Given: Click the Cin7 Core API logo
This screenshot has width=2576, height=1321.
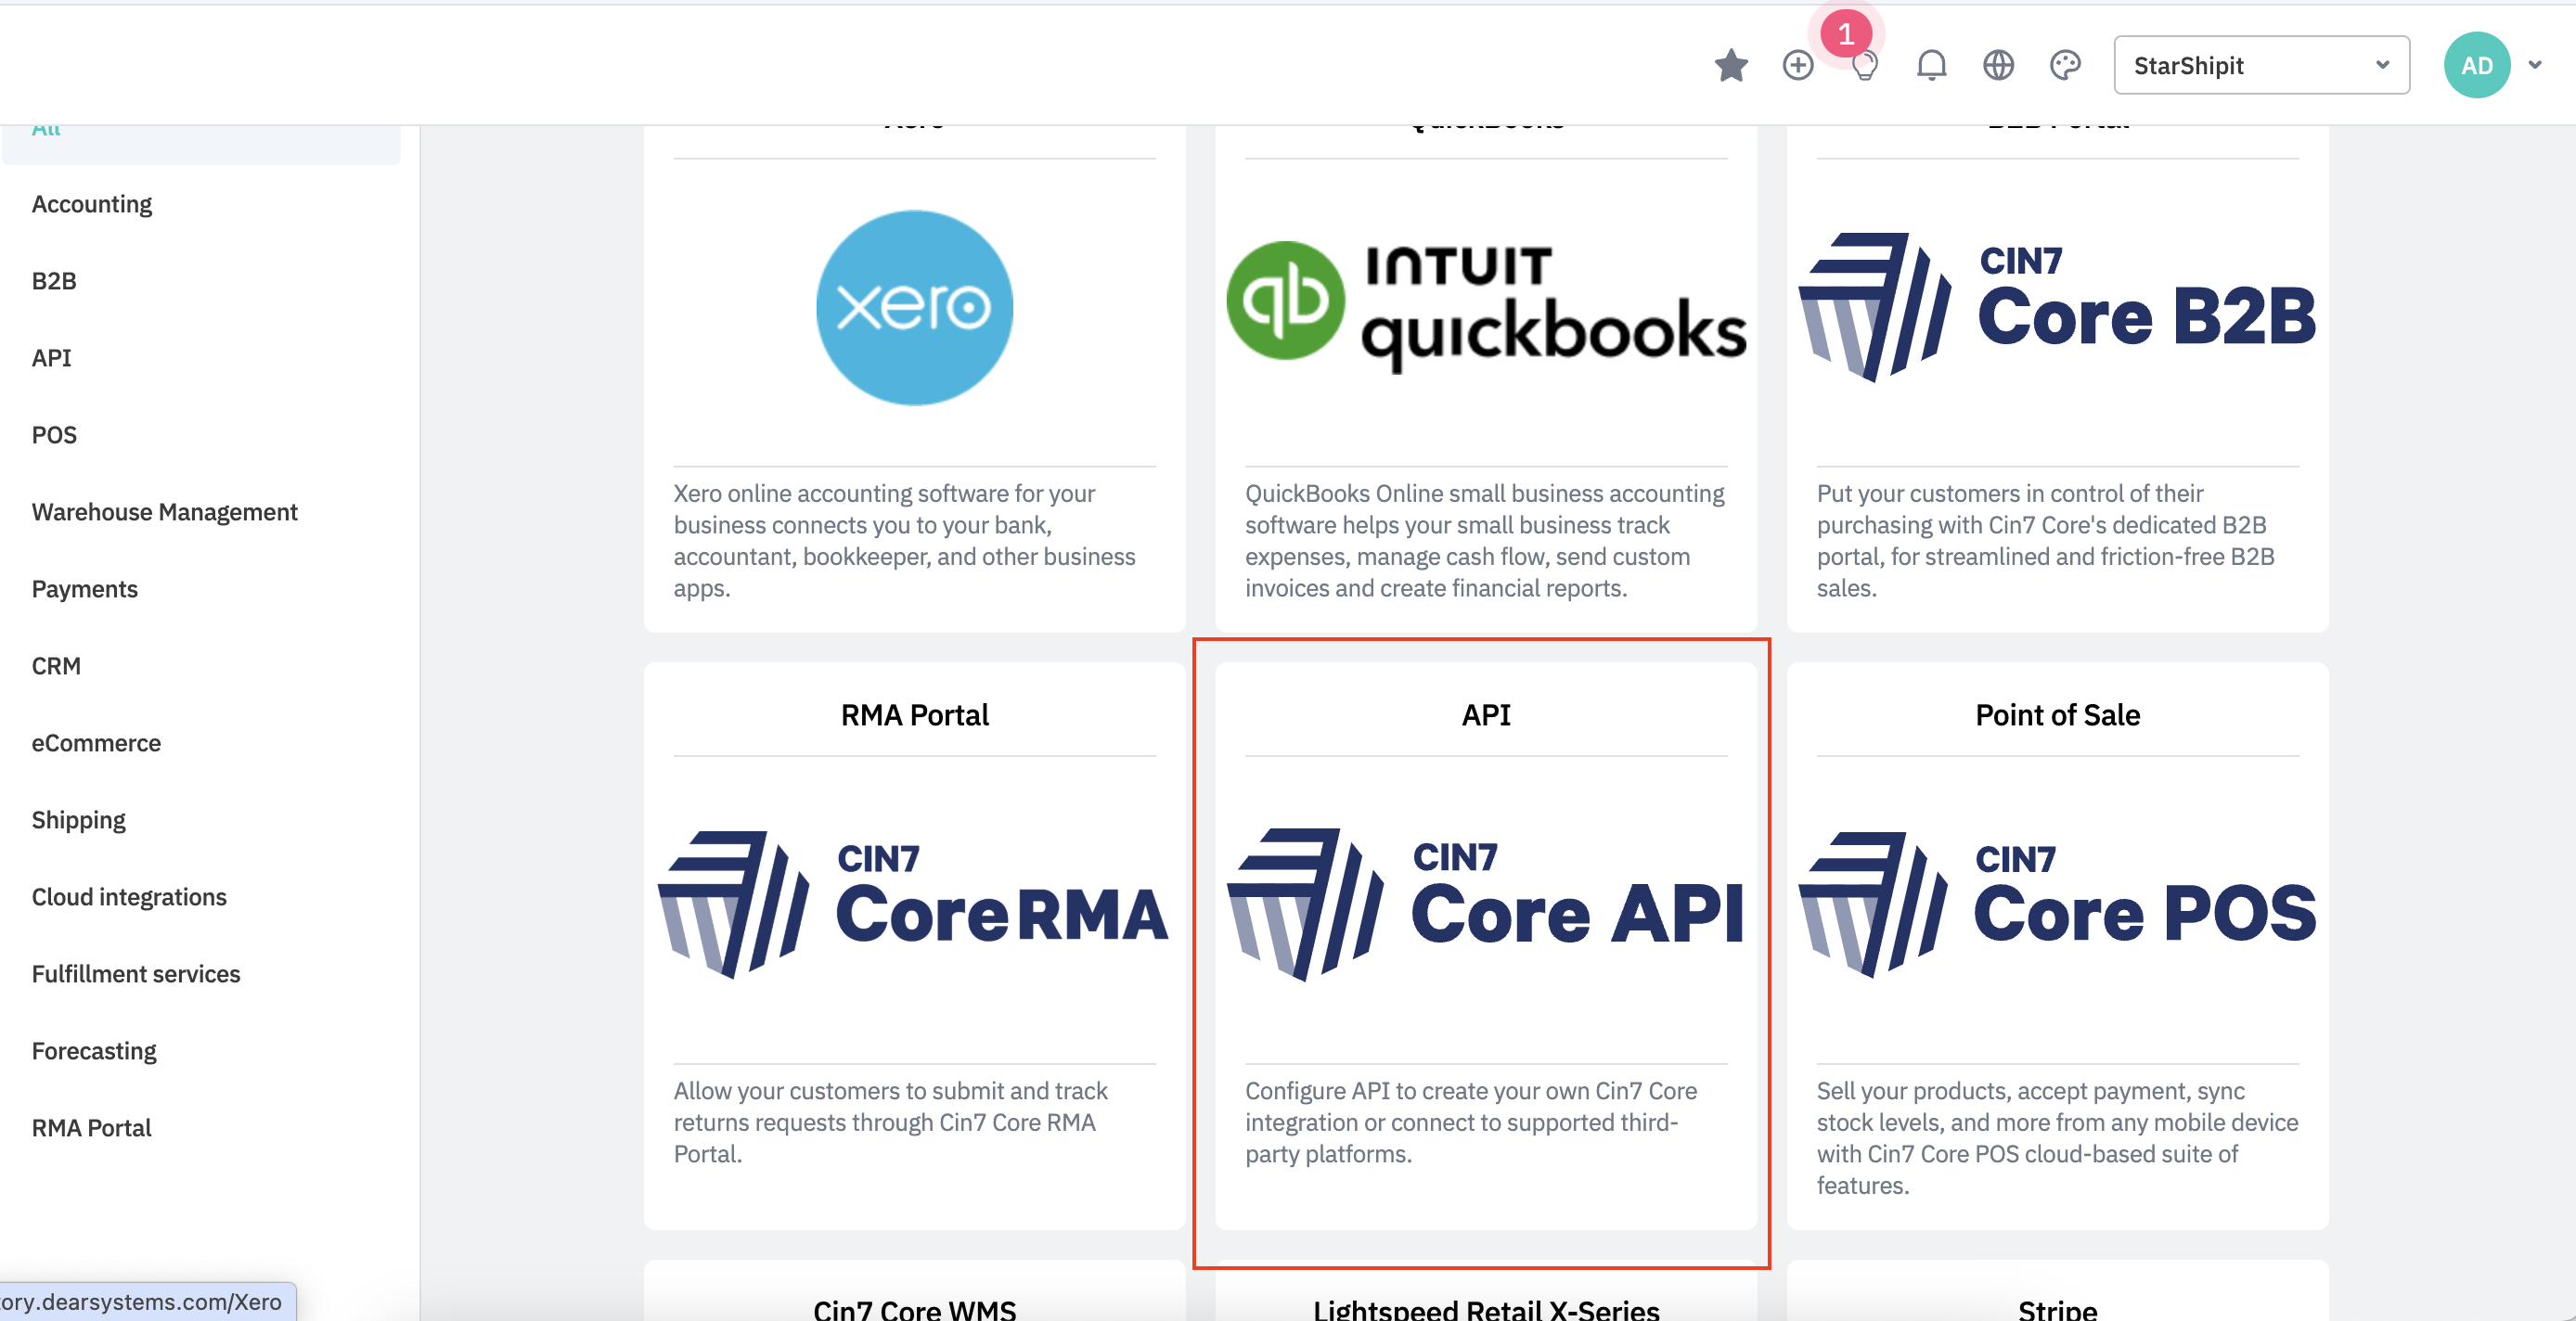Looking at the screenshot, I should (x=1486, y=904).
